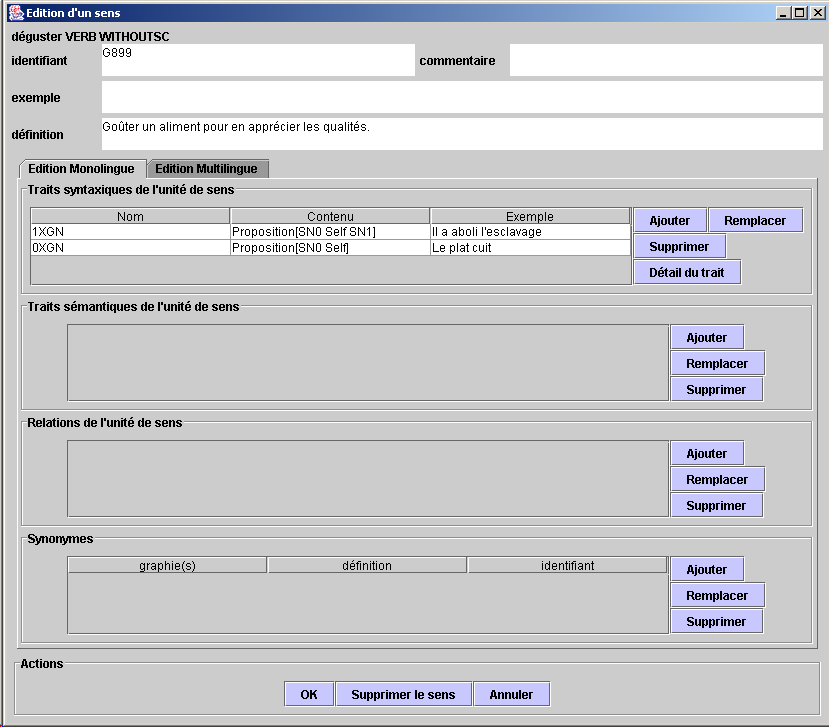Click Ajouter in Traits sémantiques section
Screen dimensions: 829x727
point(706,338)
